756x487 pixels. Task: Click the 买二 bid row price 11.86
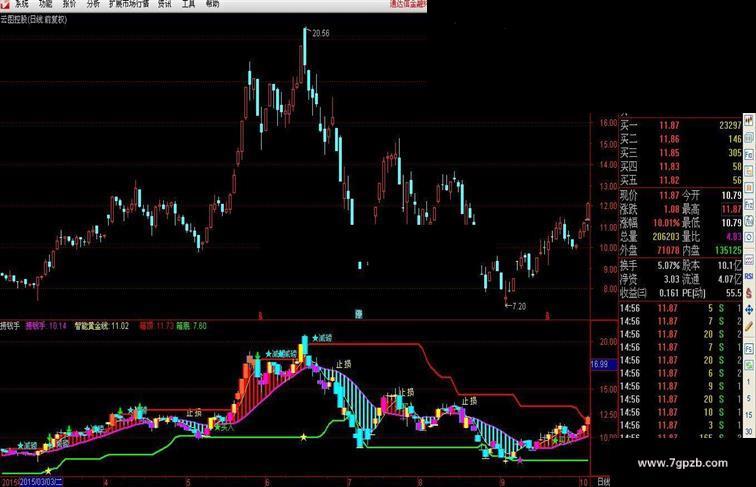tap(669, 139)
